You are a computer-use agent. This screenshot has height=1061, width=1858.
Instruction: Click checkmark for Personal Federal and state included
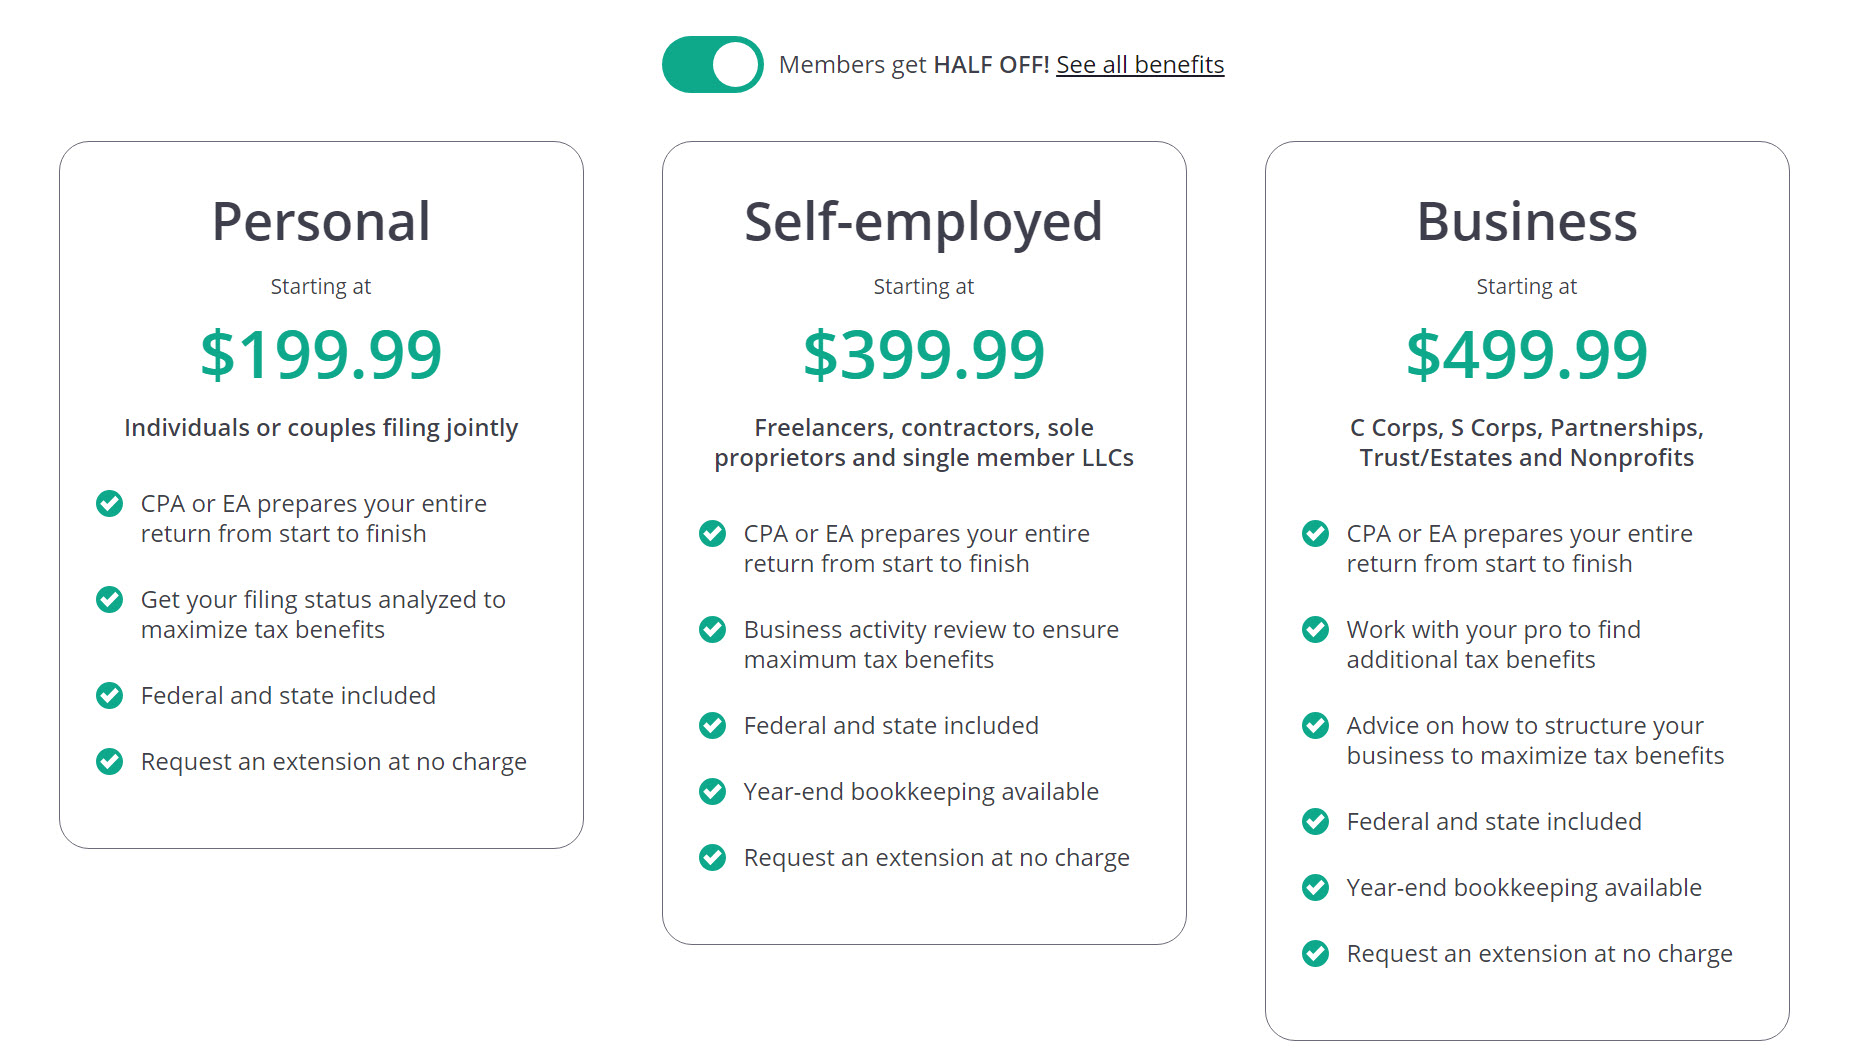click(109, 696)
